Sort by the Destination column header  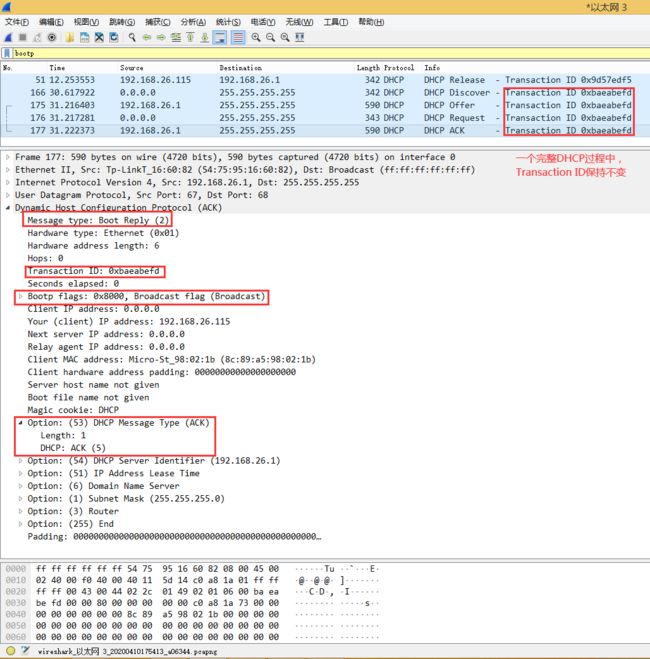click(x=240, y=68)
